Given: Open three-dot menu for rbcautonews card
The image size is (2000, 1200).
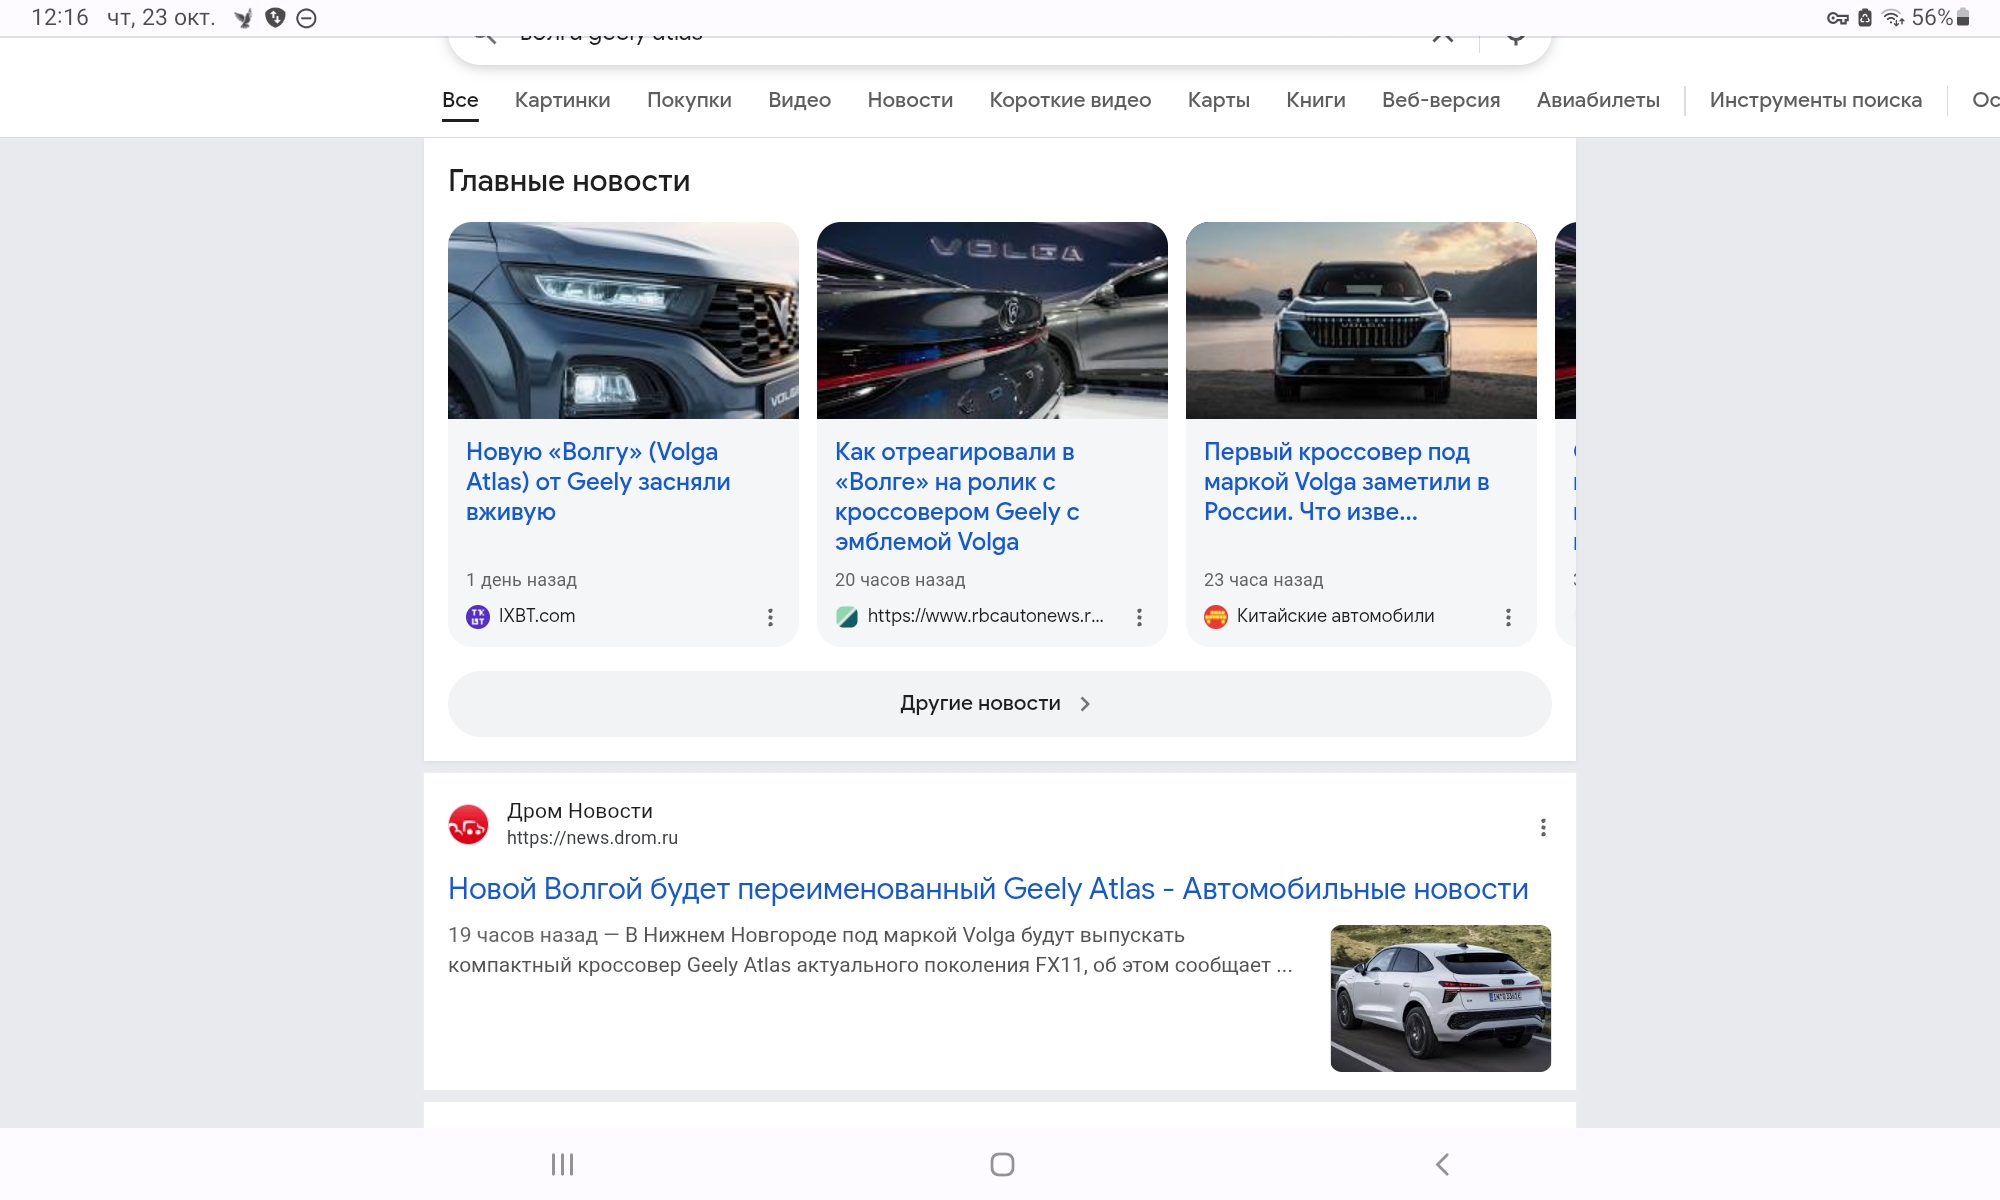Looking at the screenshot, I should click(1139, 617).
